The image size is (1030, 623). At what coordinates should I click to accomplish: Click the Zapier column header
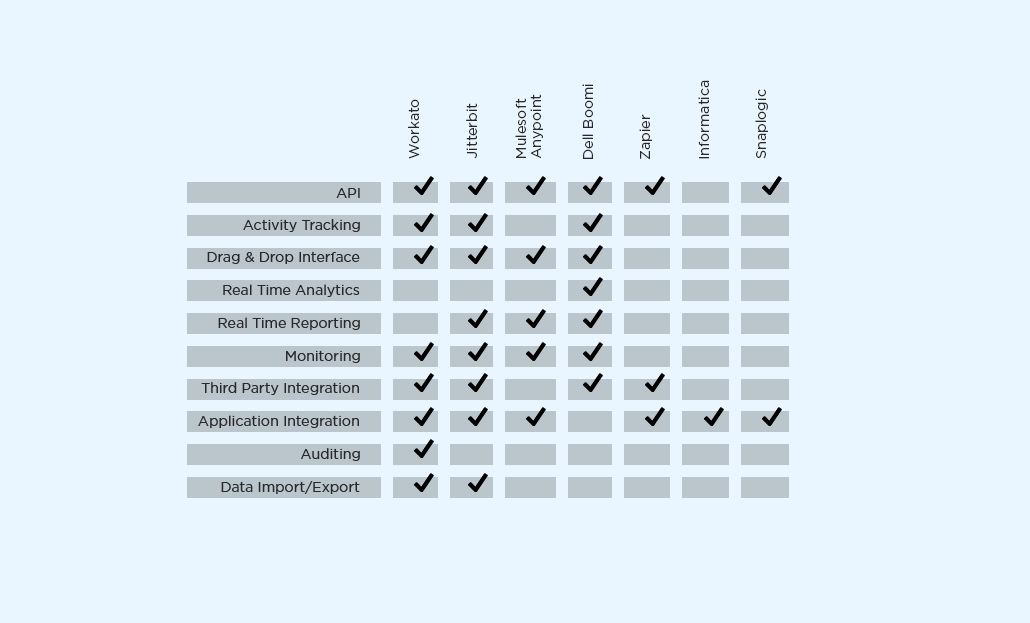tap(646, 136)
